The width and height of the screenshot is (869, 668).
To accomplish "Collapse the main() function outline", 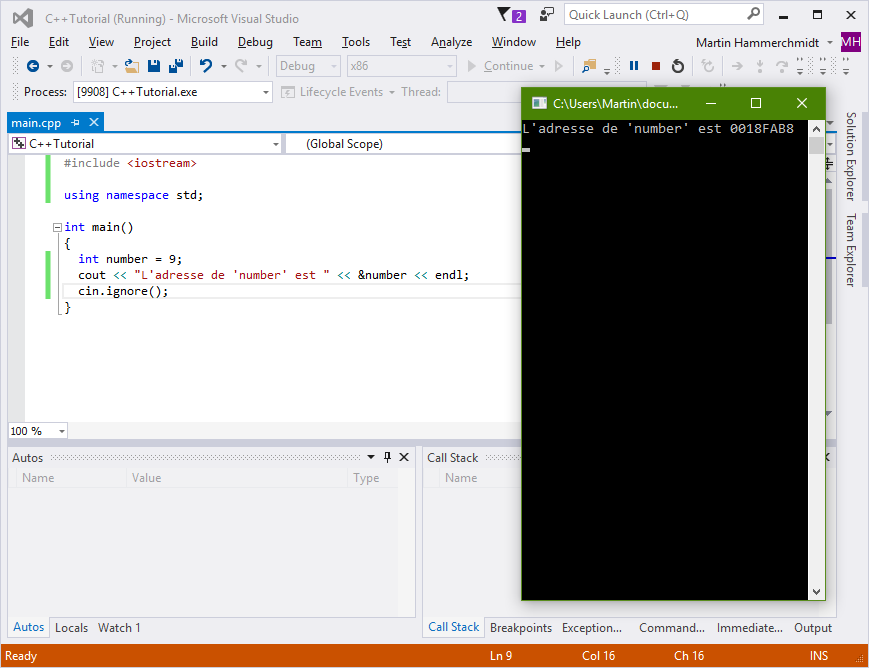I will coord(57,227).
